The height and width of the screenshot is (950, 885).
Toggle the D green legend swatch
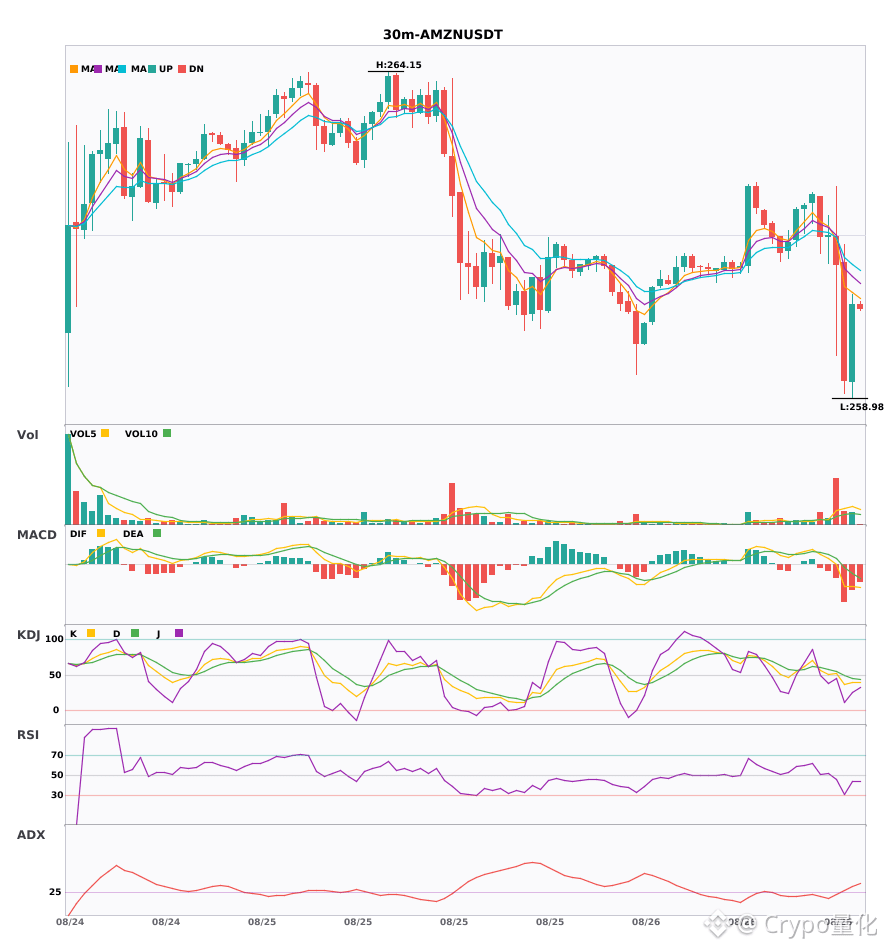[135, 633]
